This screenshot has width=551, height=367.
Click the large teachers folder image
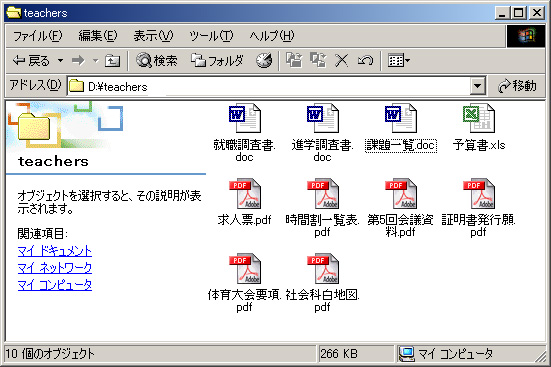34,127
